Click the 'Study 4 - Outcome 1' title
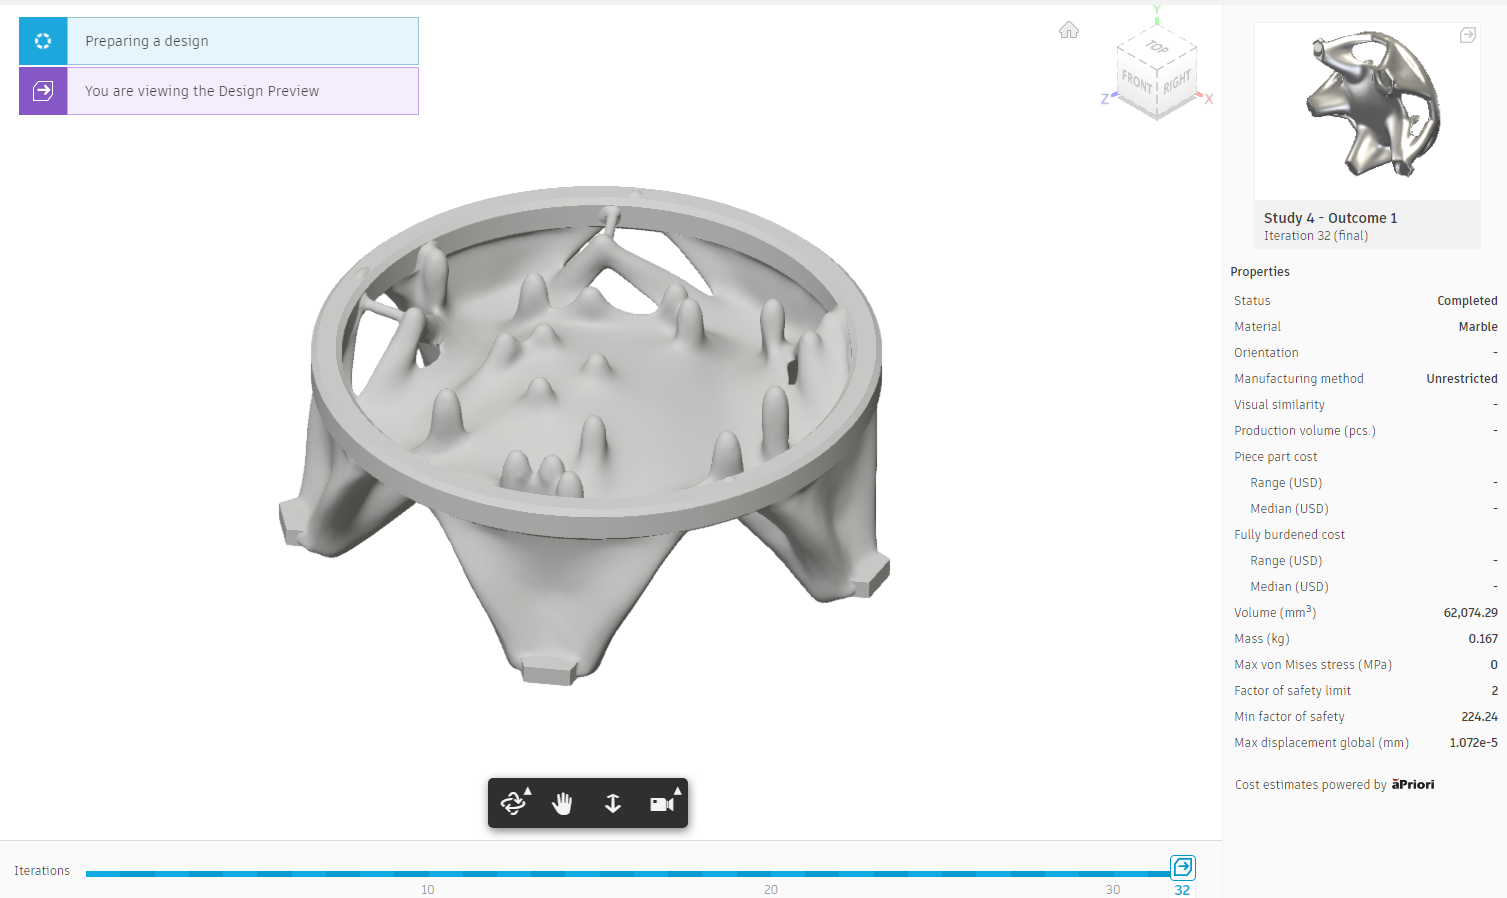 pos(1331,218)
